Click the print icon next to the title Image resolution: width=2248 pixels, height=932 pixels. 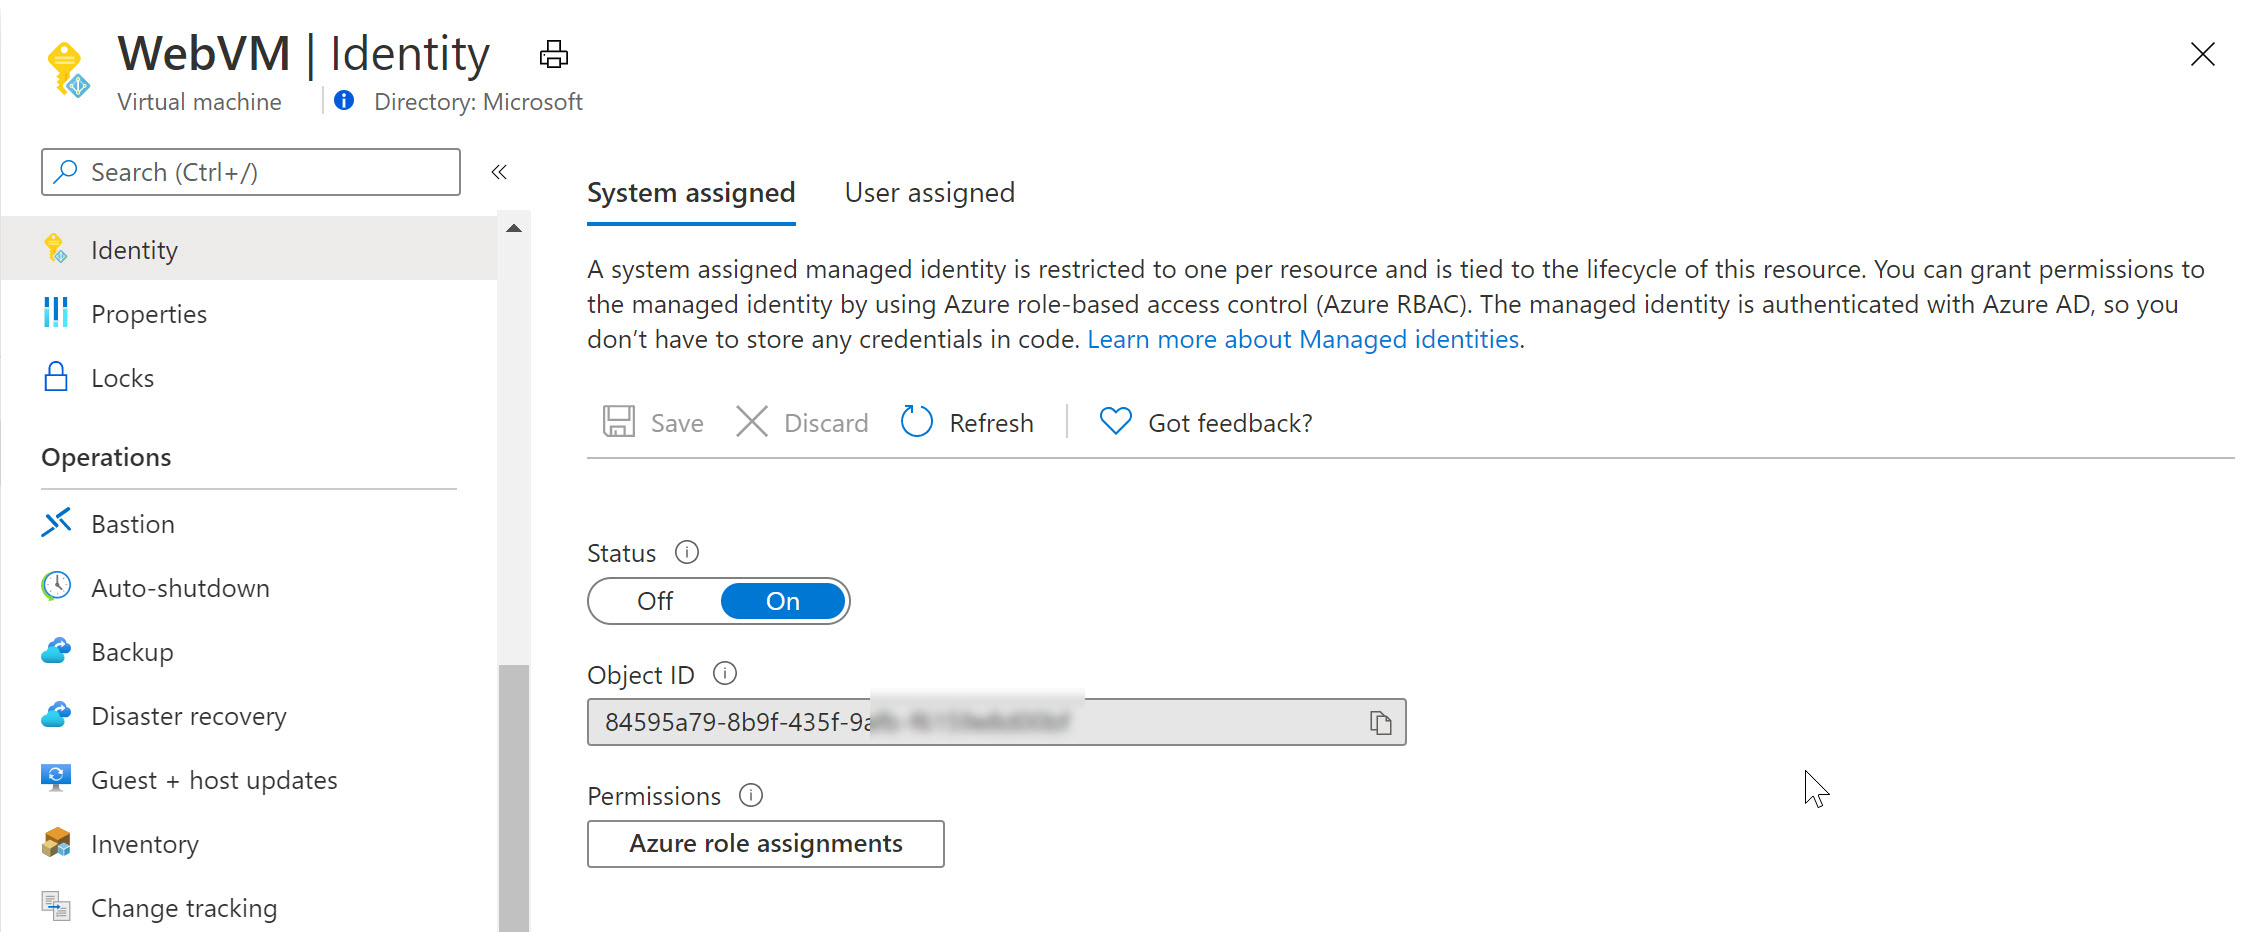click(x=553, y=54)
